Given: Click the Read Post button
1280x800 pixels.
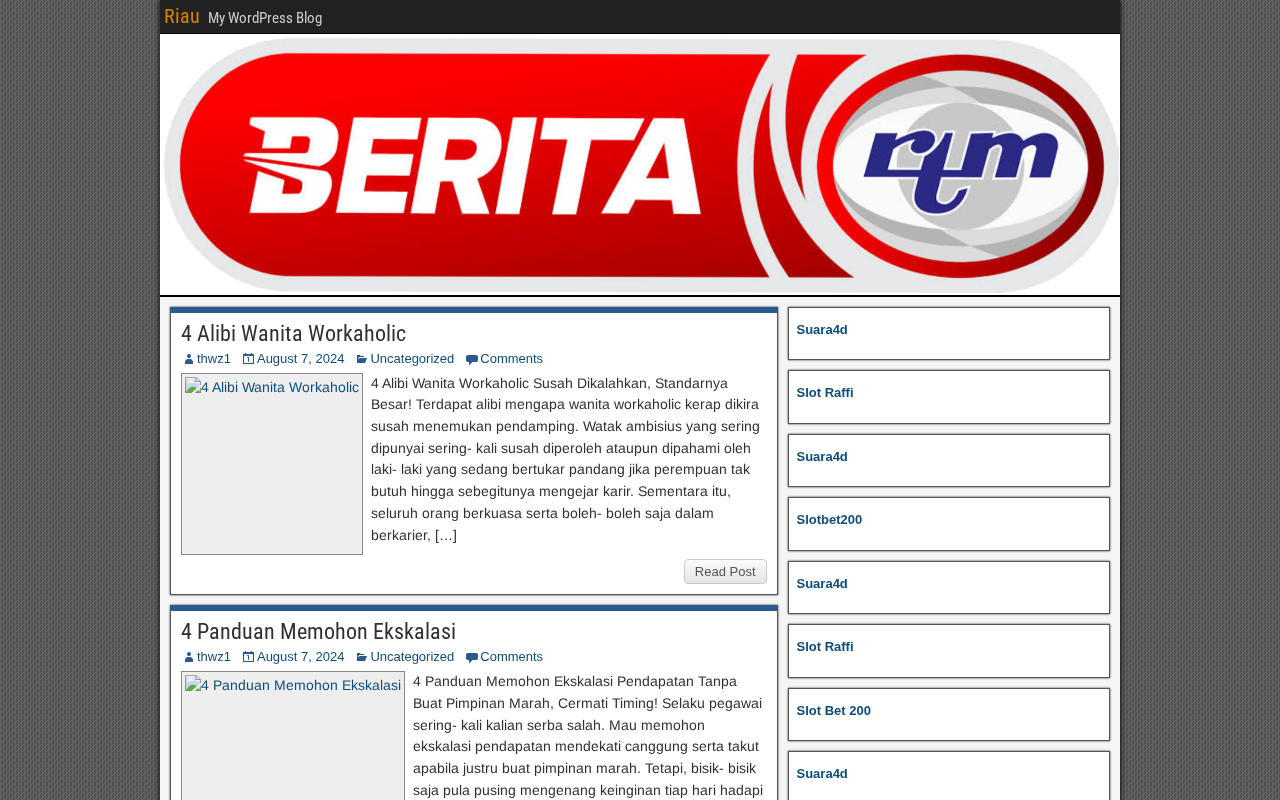Looking at the screenshot, I should point(725,572).
